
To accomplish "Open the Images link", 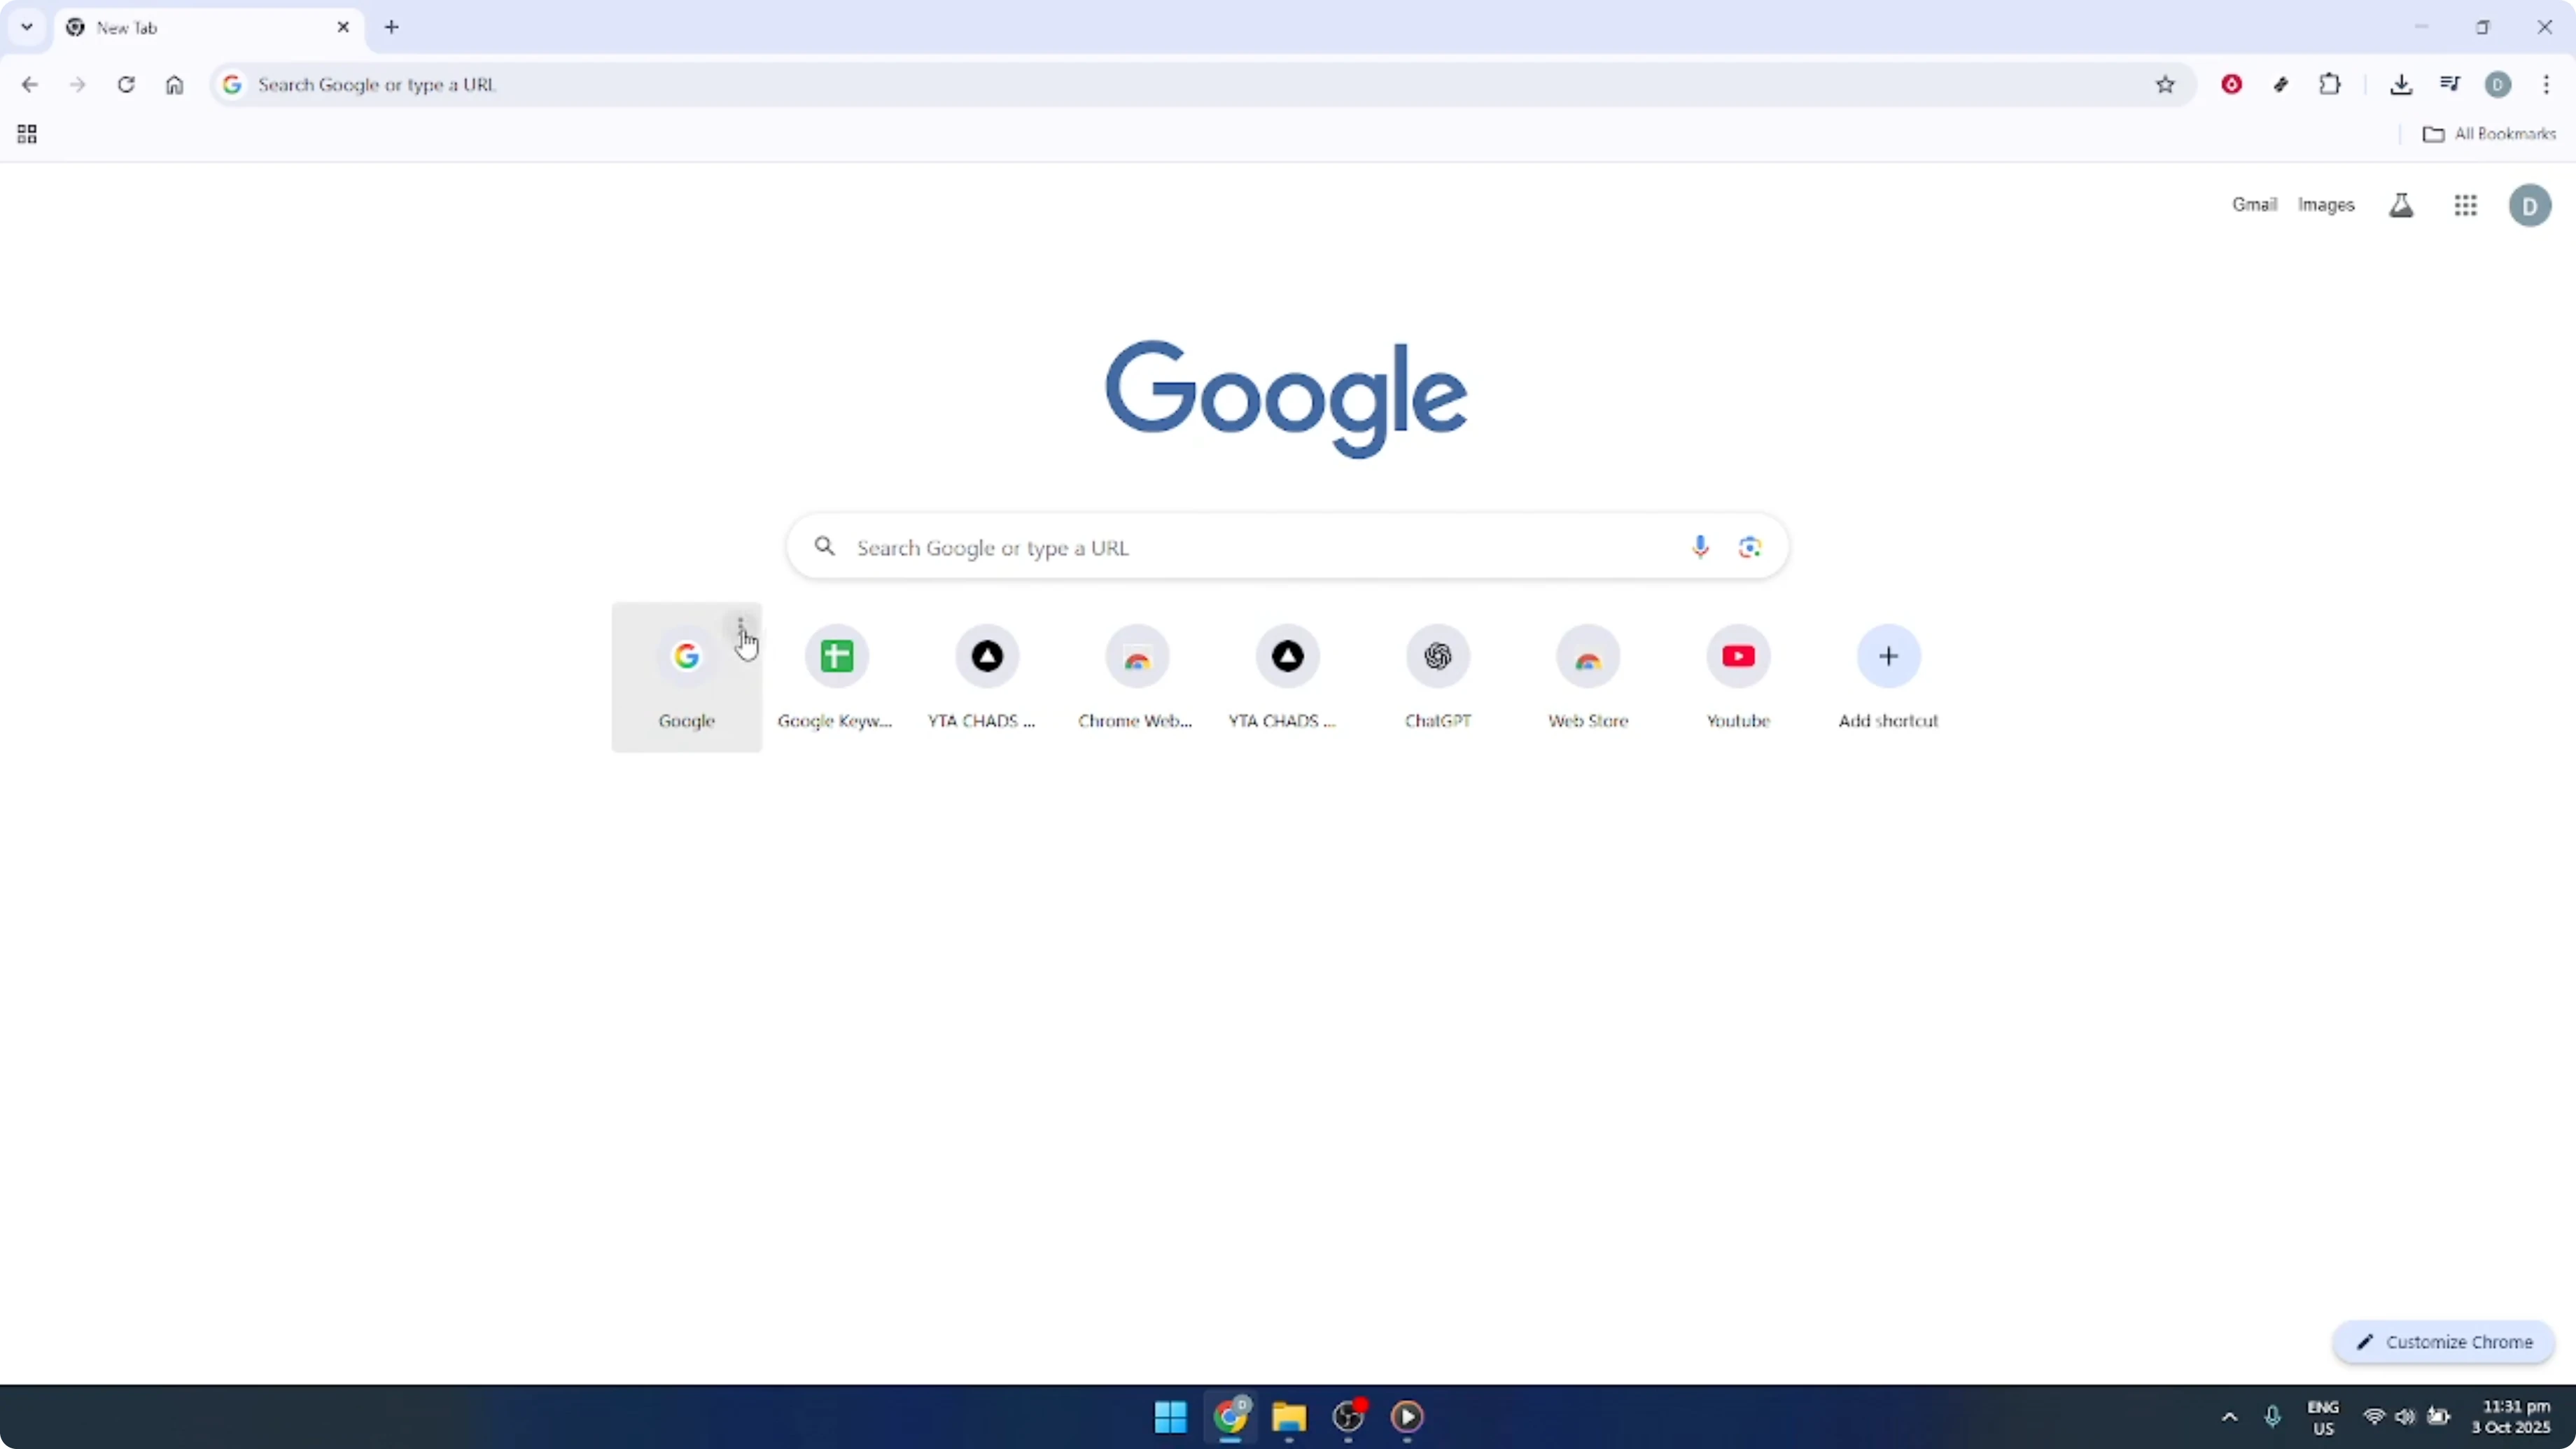I will 2326,205.
